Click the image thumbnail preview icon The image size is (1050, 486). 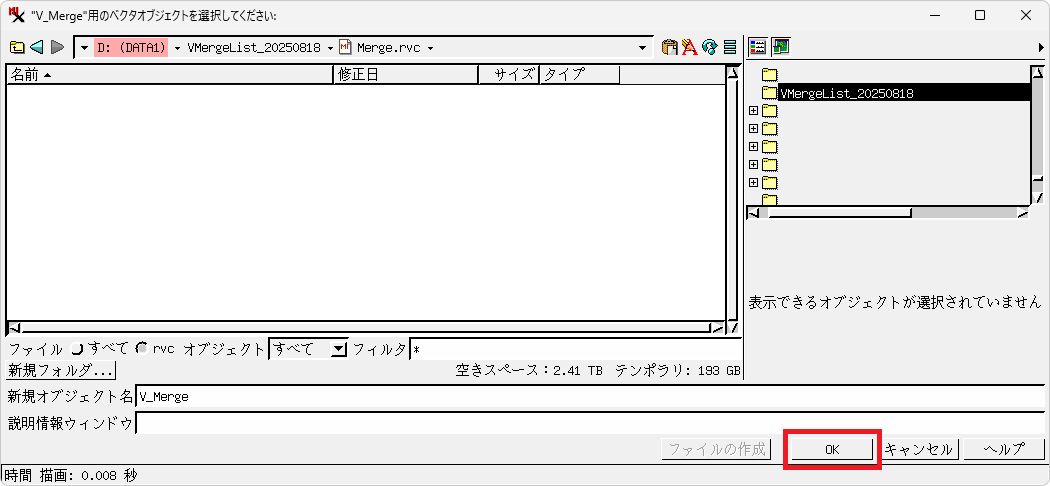pyautogui.click(x=780, y=47)
